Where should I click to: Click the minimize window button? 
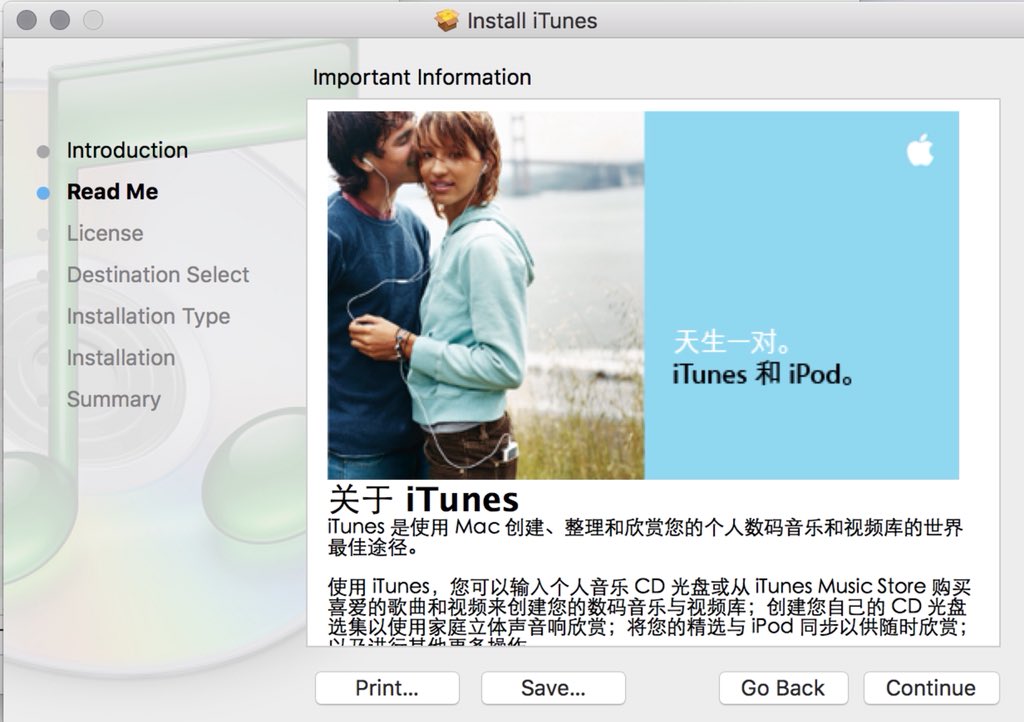click(x=59, y=20)
